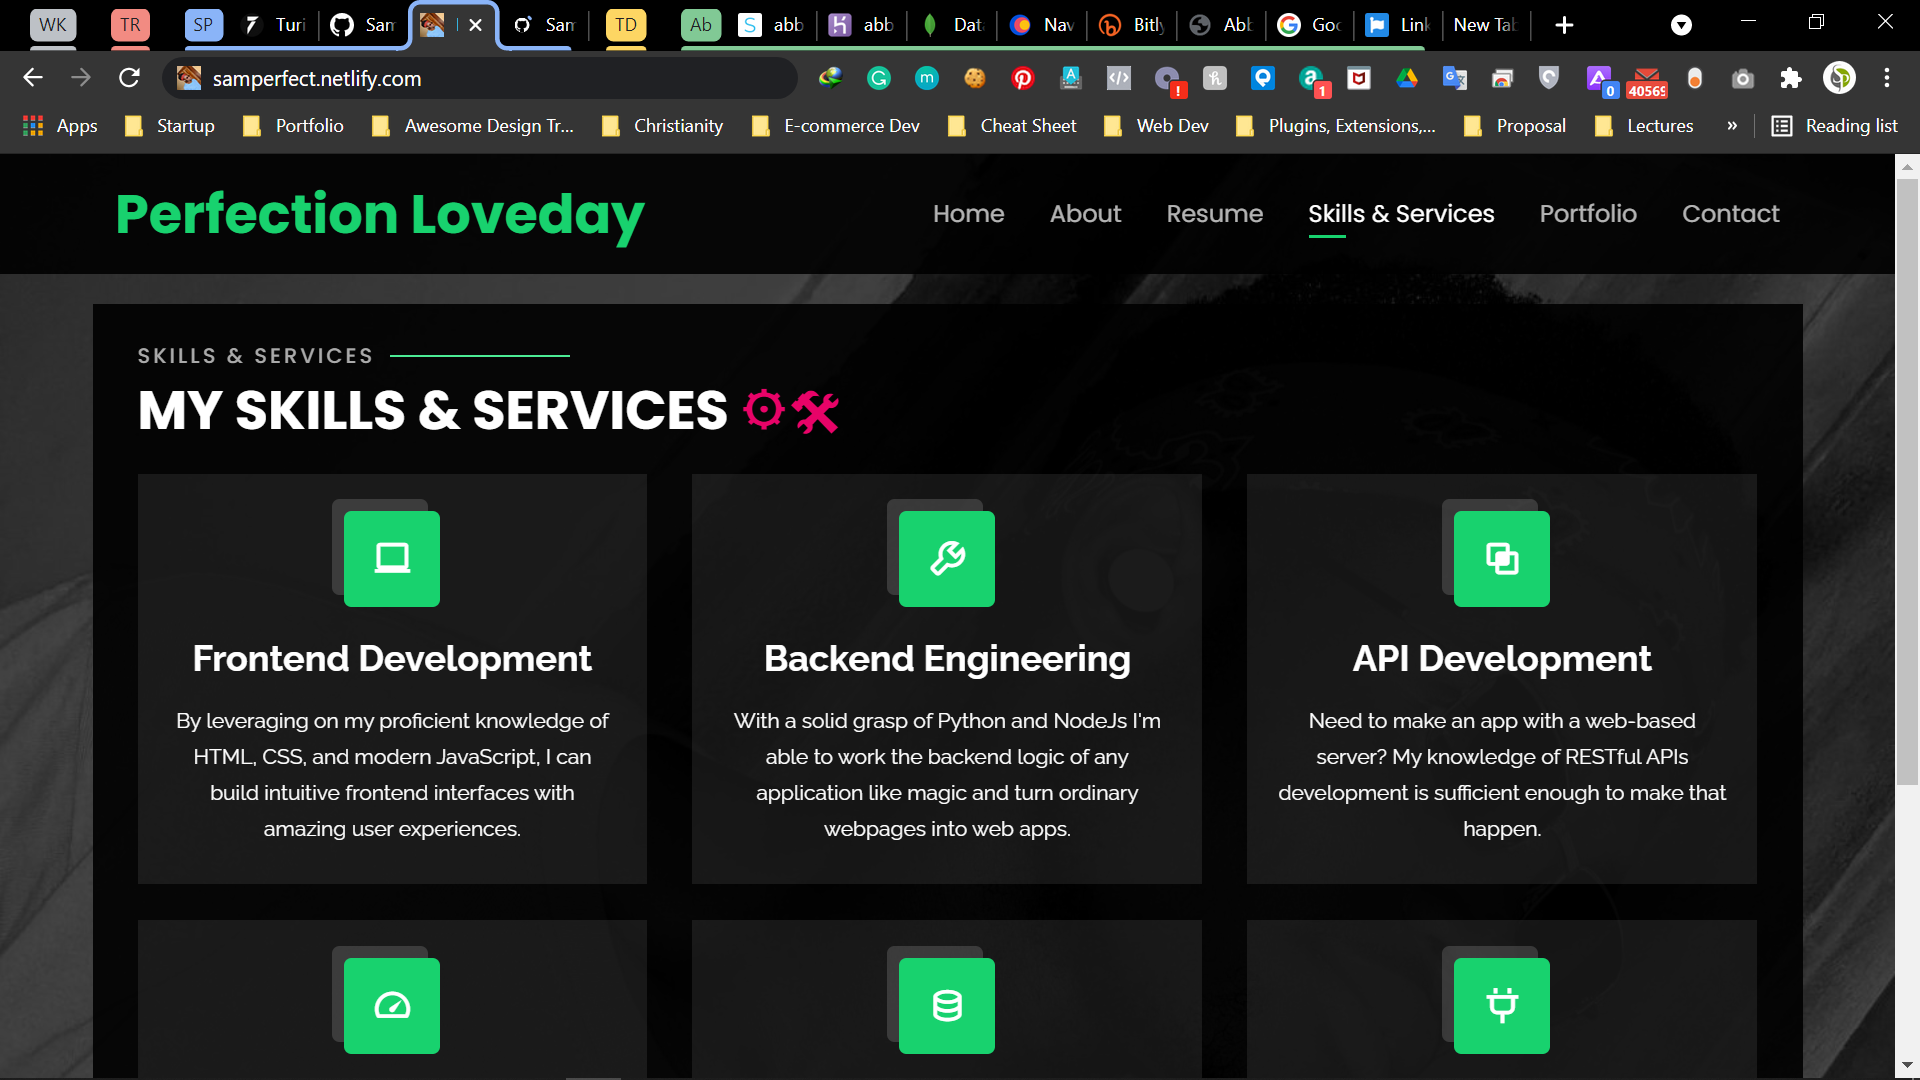Click the Pinterest extension icon

[x=1023, y=78]
